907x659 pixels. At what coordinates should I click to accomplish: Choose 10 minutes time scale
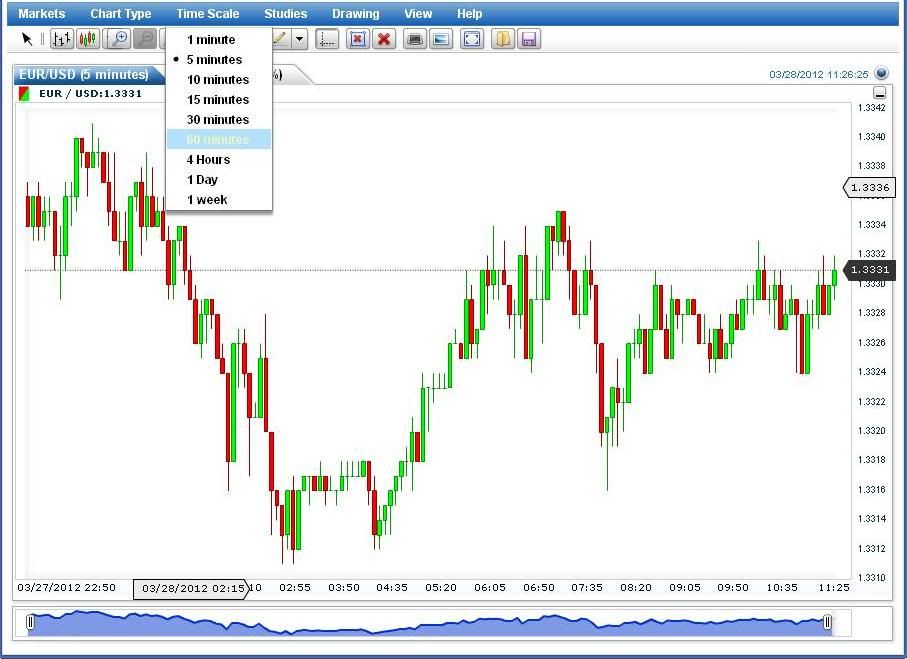(219, 80)
